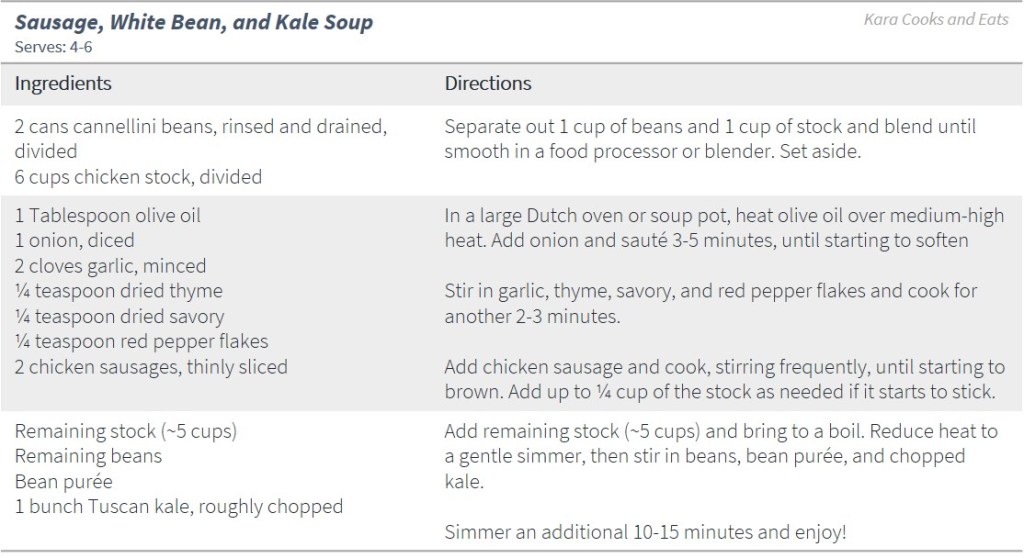Click the "2 cans cannellini beans" ingredient
The height and width of the screenshot is (558, 1024).
(x=201, y=127)
